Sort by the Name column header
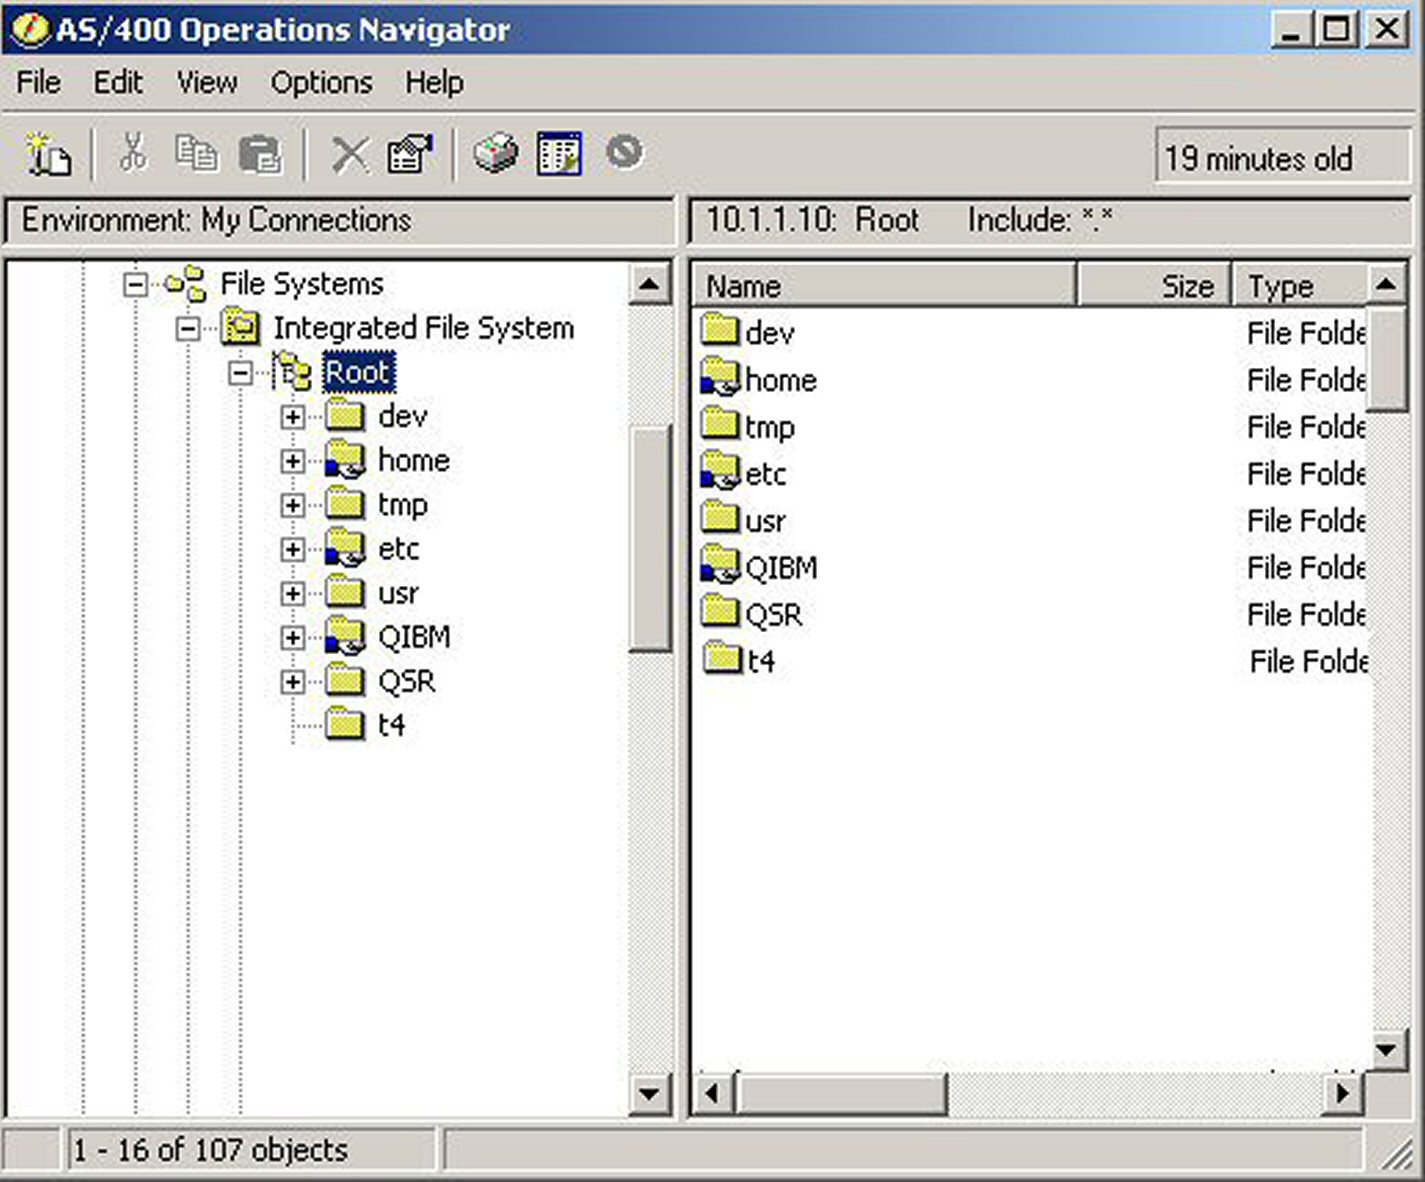The image size is (1425, 1182). (884, 286)
